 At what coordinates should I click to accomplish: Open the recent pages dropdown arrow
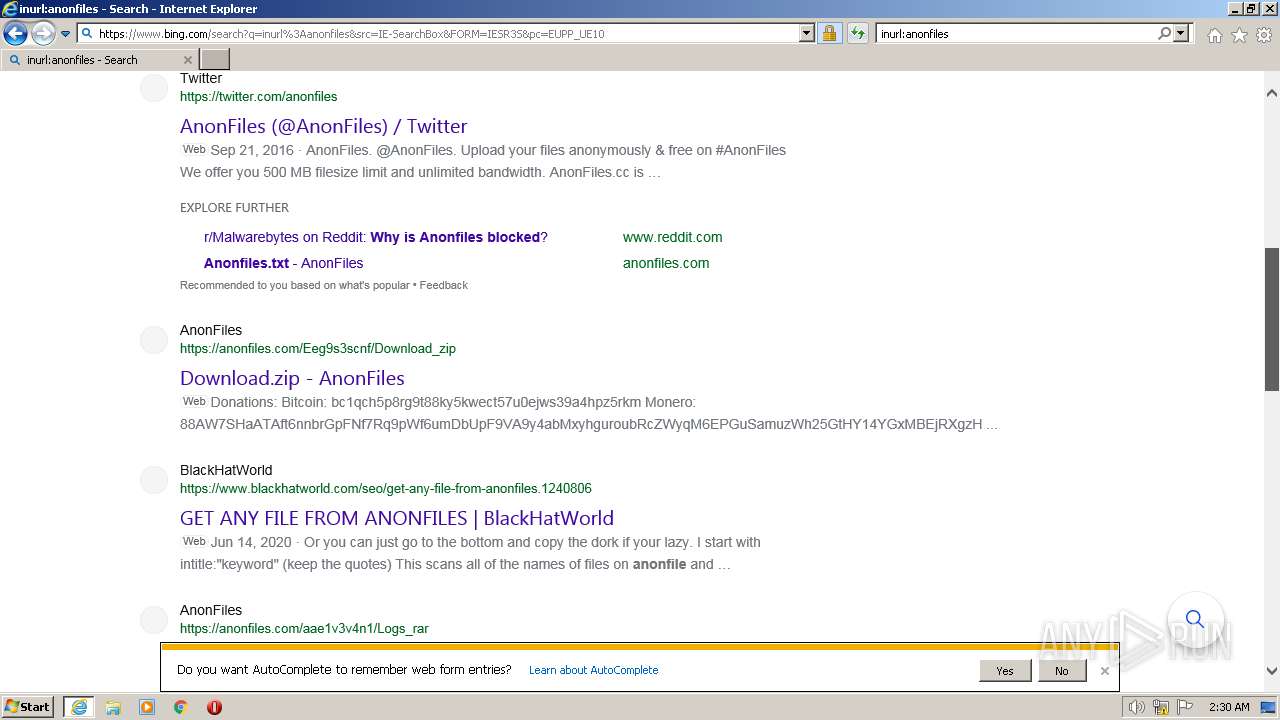point(65,34)
